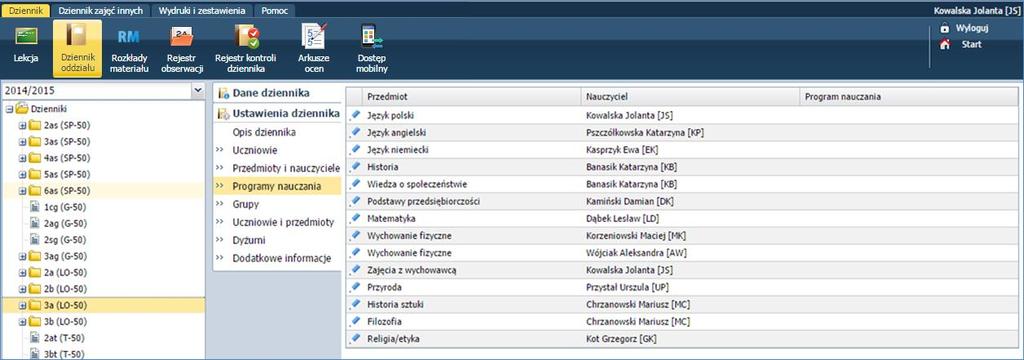The height and width of the screenshot is (360, 1024).
Task: Click edit pencil for Historia sztuki
Action: click(355, 303)
